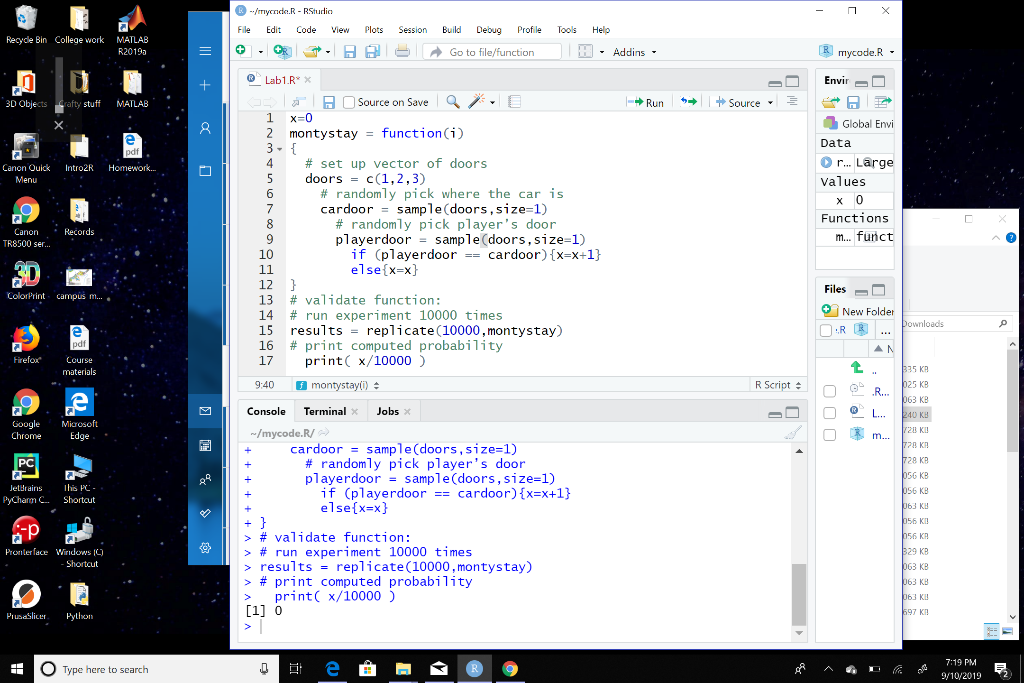Image resolution: width=1024 pixels, height=683 pixels.
Task: Click inside the Go to file/function search box
Action: pos(493,51)
